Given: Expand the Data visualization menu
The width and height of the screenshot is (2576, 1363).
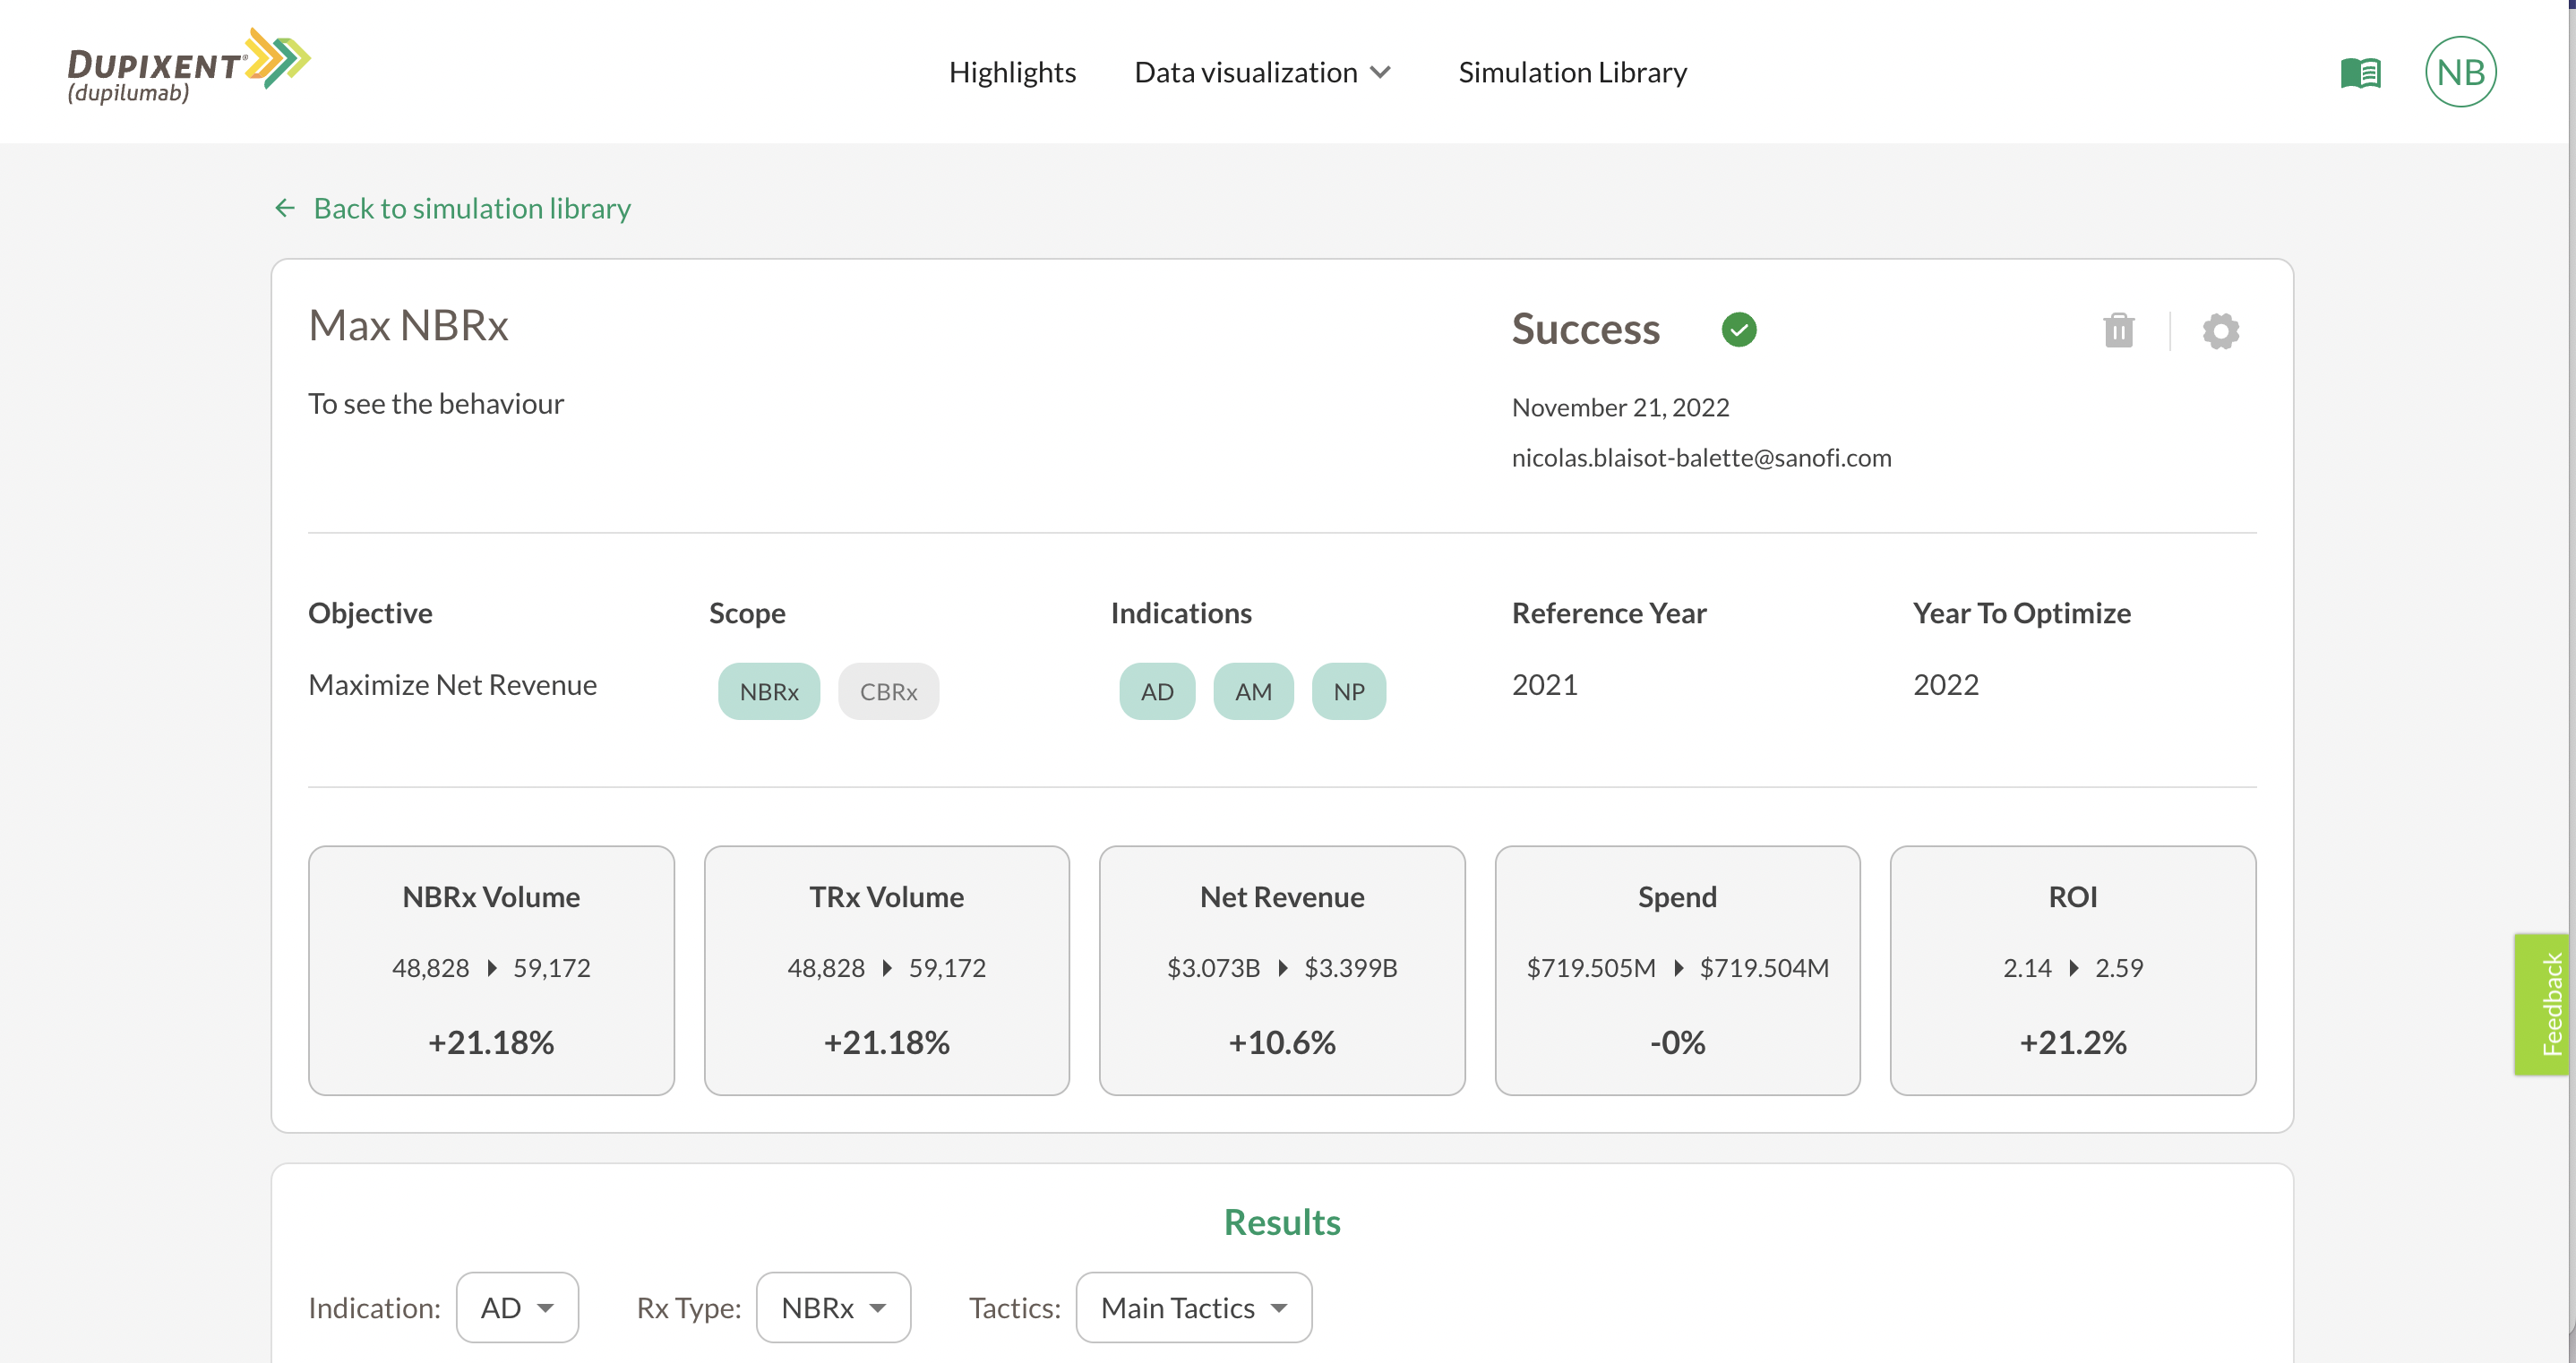Looking at the screenshot, I should [x=1262, y=72].
